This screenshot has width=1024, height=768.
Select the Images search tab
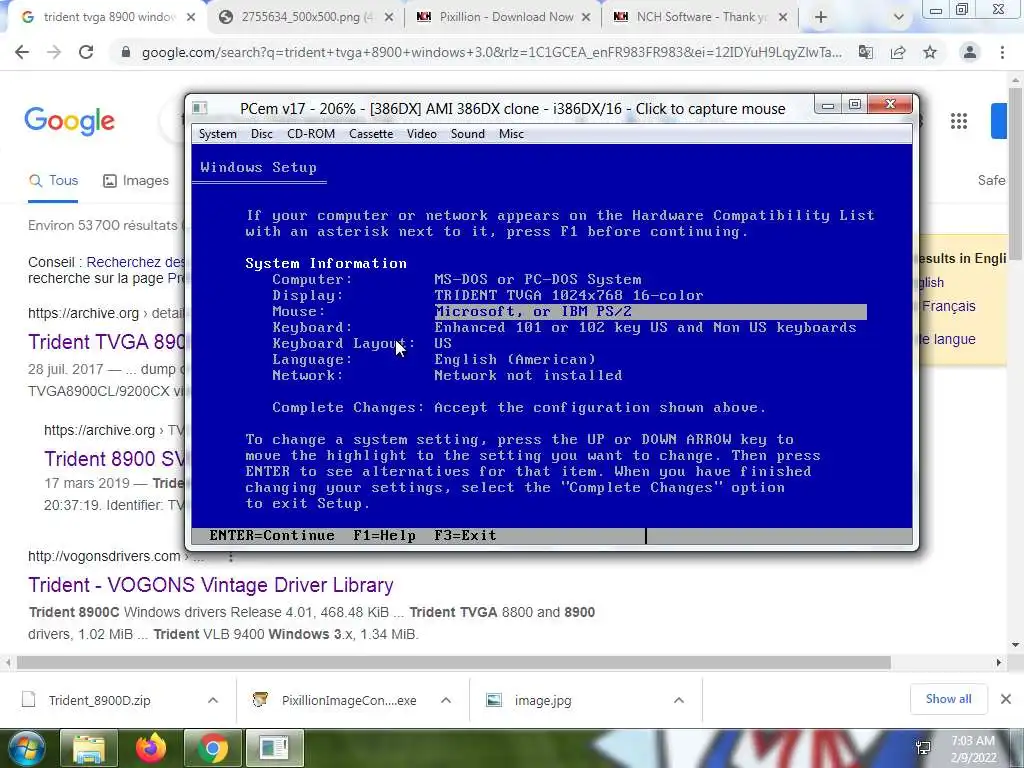pyautogui.click(x=136, y=181)
